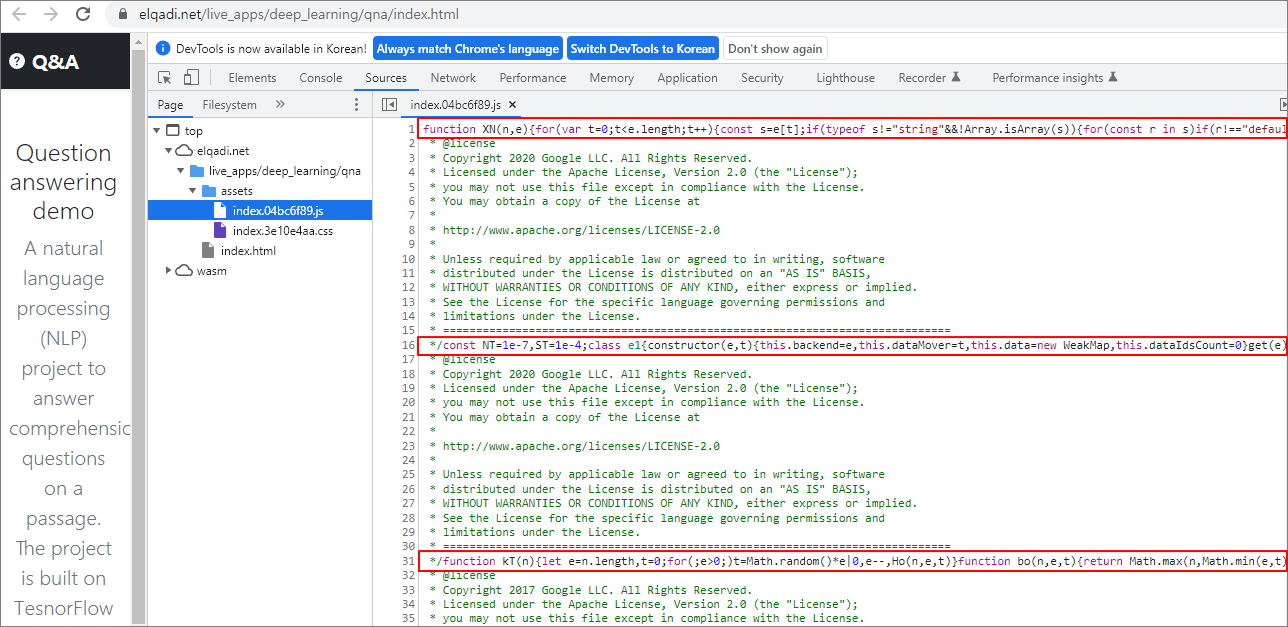
Task: Click line number 1 in the gutter
Action: (411, 129)
